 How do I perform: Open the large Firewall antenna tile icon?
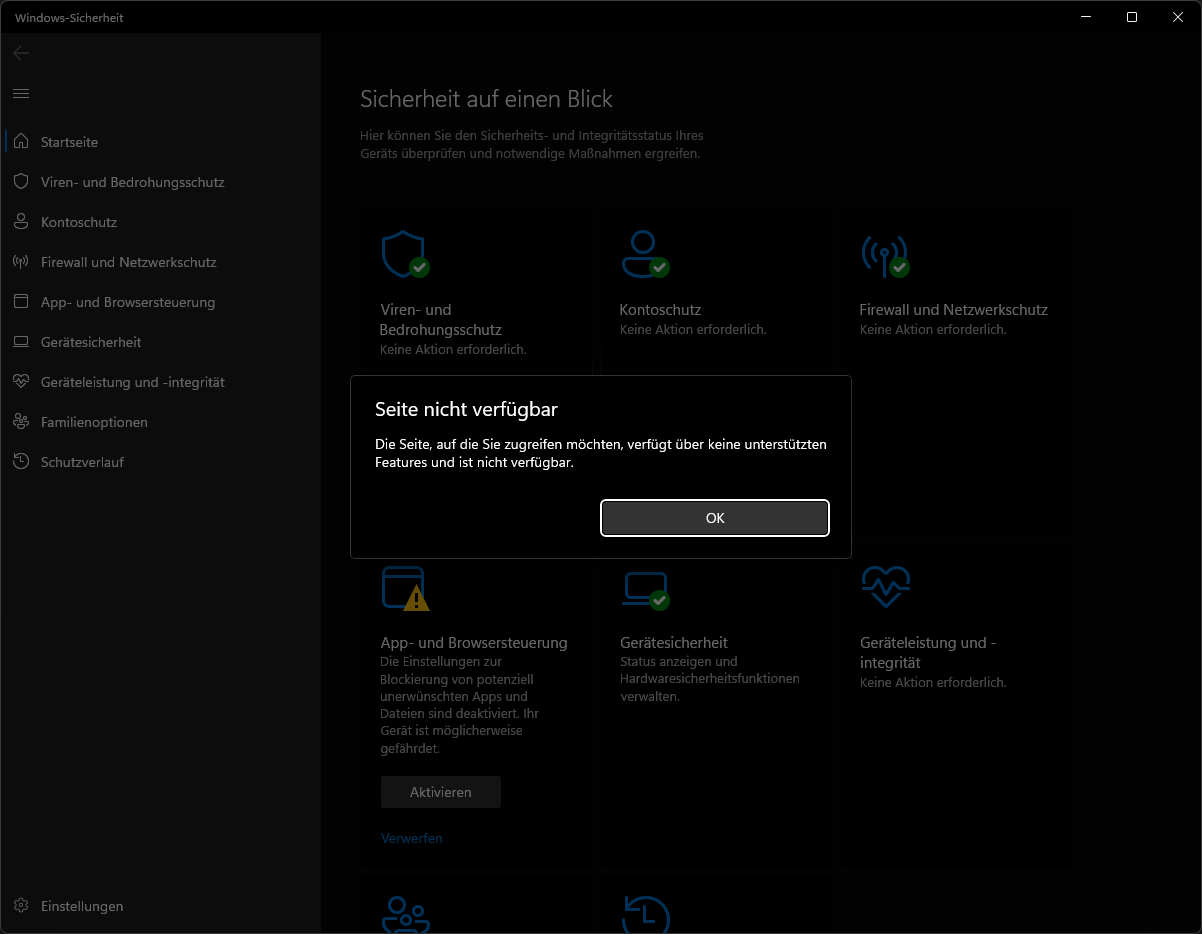[x=885, y=254]
